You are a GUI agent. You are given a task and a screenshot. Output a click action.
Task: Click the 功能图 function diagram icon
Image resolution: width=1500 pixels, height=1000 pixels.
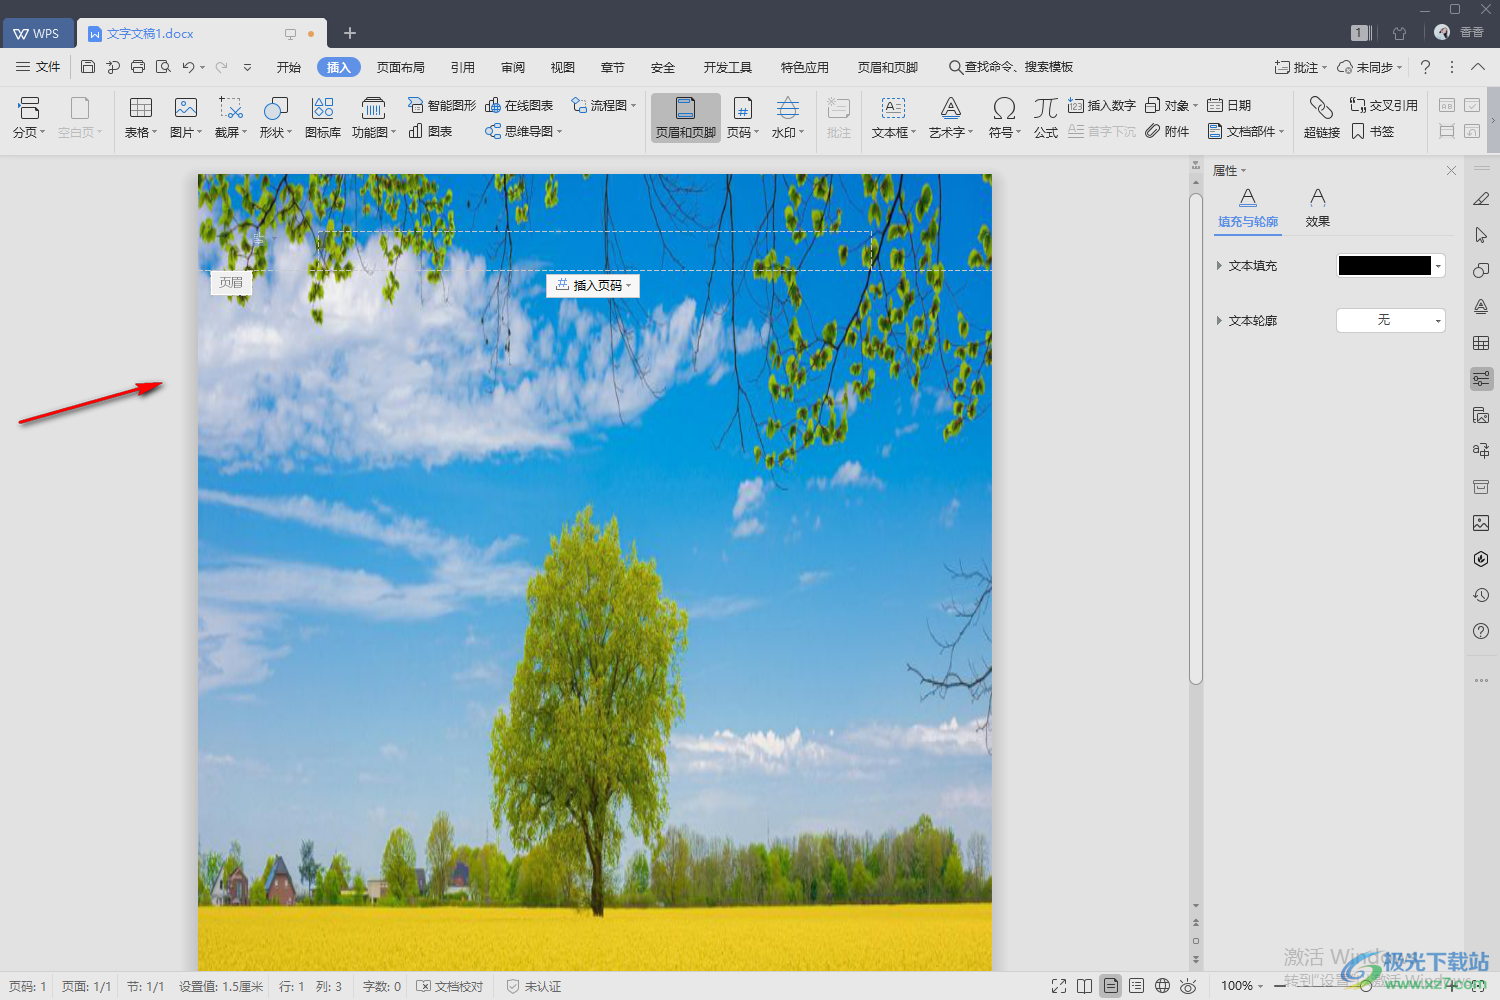pyautogui.click(x=373, y=108)
